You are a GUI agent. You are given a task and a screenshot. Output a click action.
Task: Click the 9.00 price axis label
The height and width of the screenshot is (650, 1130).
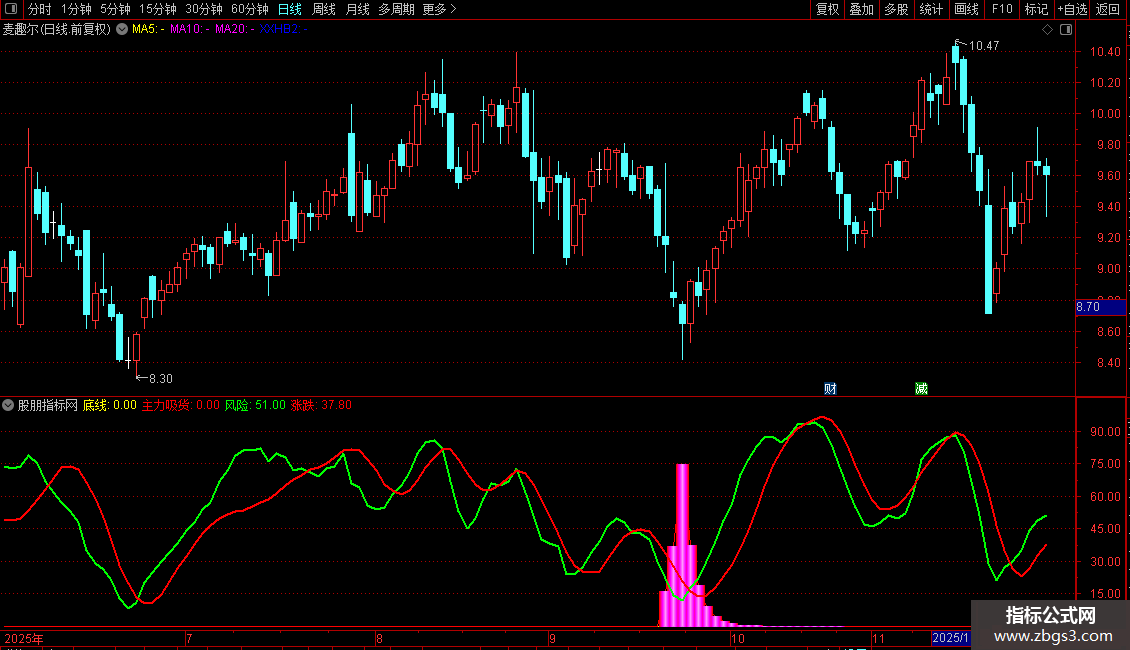click(x=1108, y=269)
